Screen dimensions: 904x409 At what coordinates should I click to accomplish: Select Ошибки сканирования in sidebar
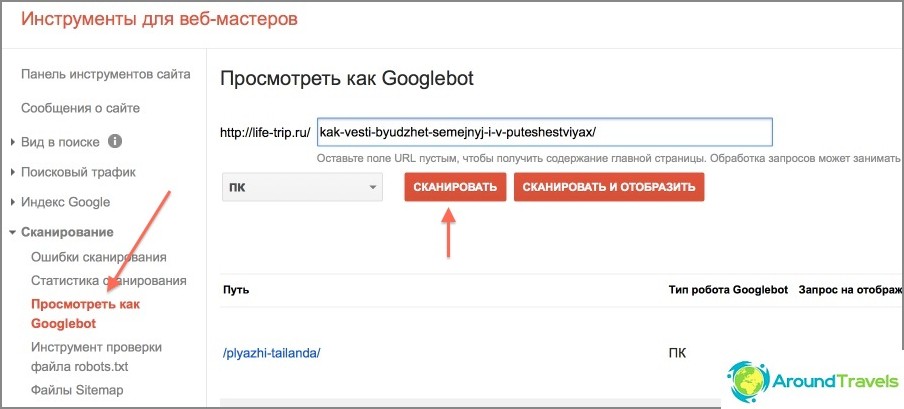[99, 257]
